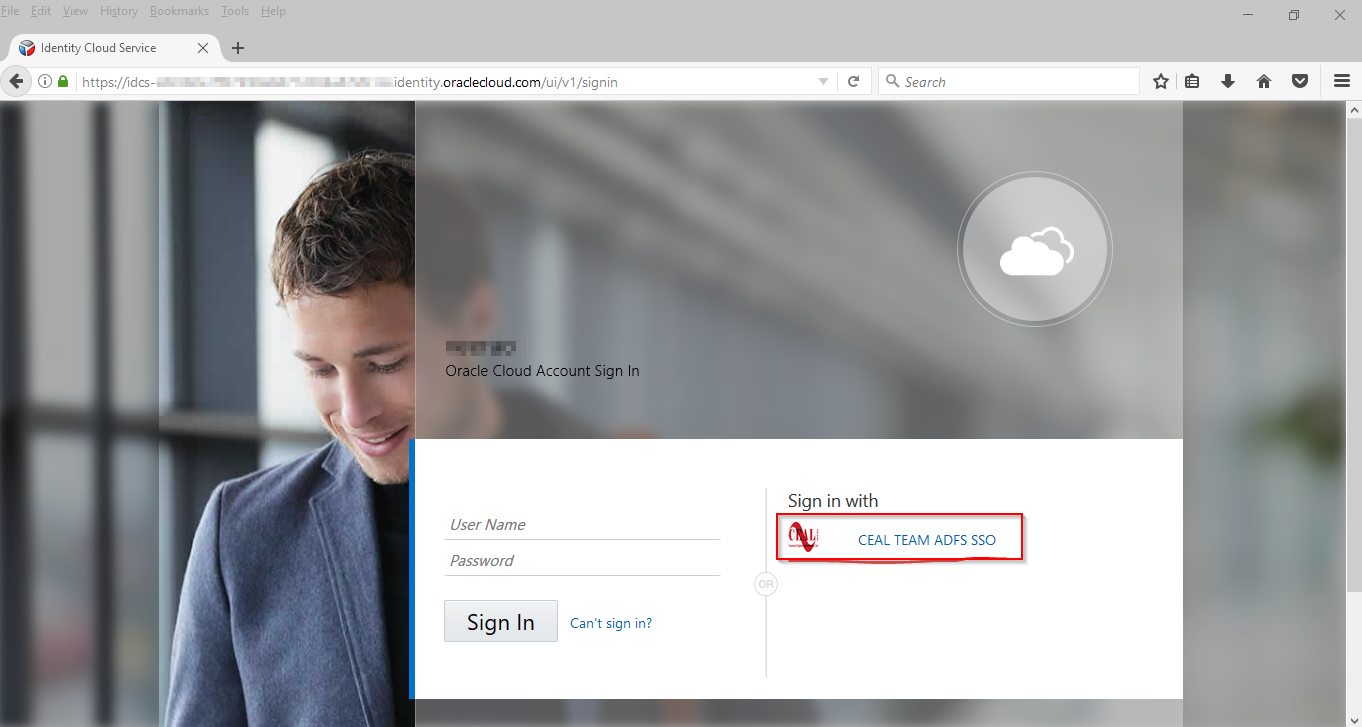Select the Identity Cloud Service tab
1362x727 pixels.
pyautogui.click(x=113, y=48)
